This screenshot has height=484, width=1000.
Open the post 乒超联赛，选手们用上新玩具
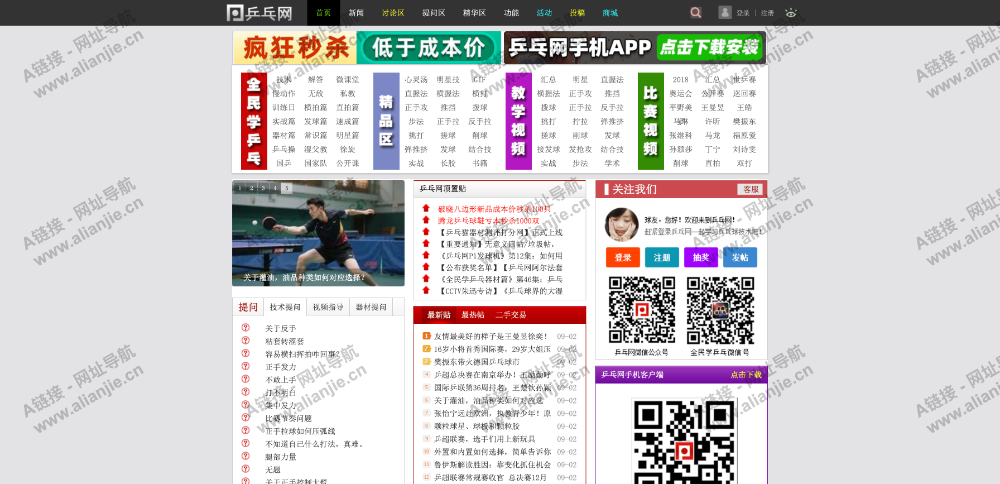[x=485, y=439]
